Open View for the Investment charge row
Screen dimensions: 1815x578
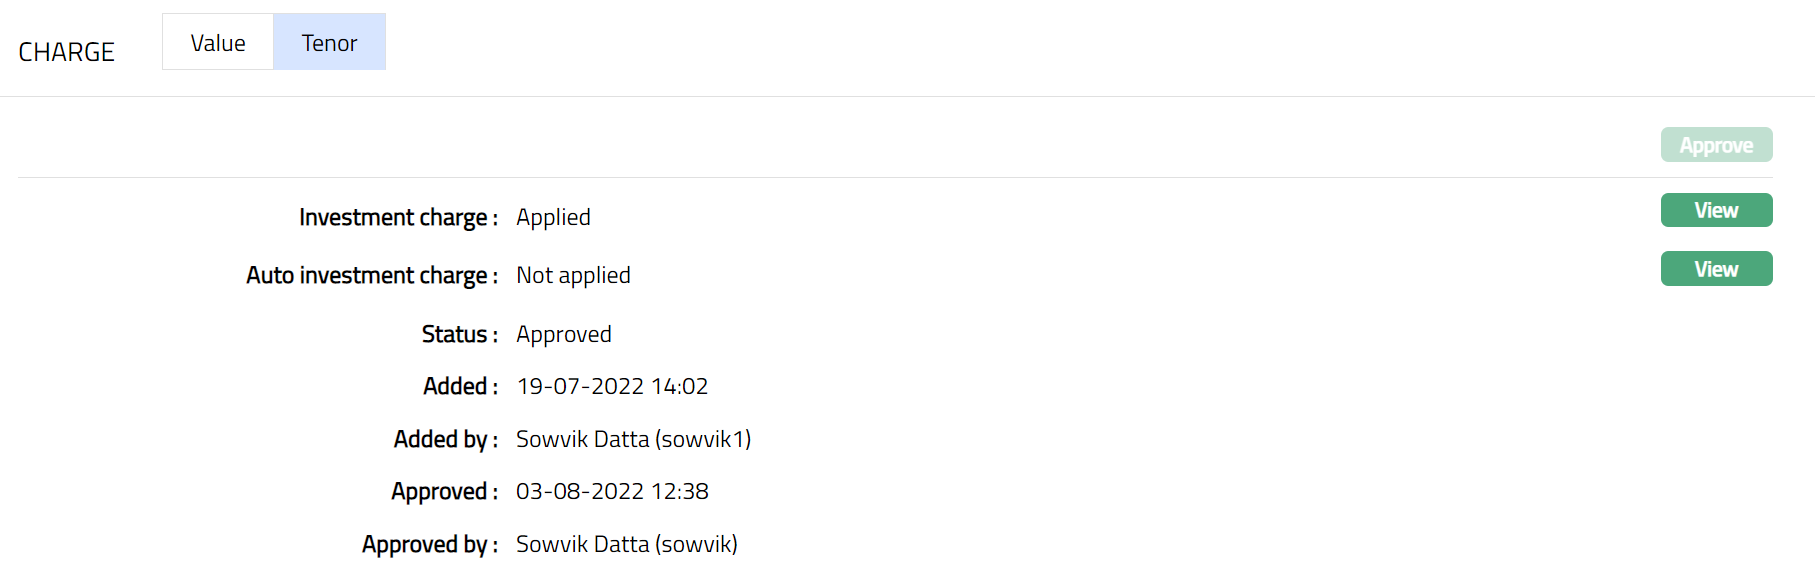1716,210
